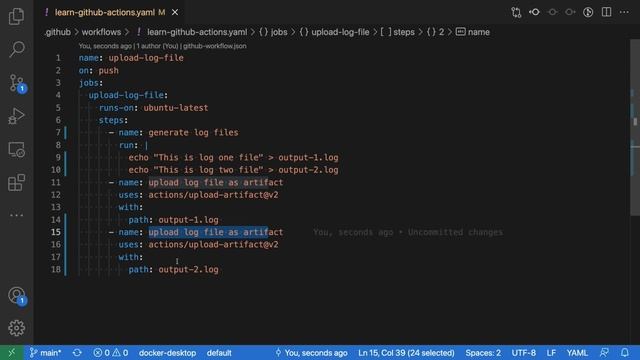Viewport: 640px width, 360px height.
Task: Change file encoding UTF-8
Action: point(524,353)
